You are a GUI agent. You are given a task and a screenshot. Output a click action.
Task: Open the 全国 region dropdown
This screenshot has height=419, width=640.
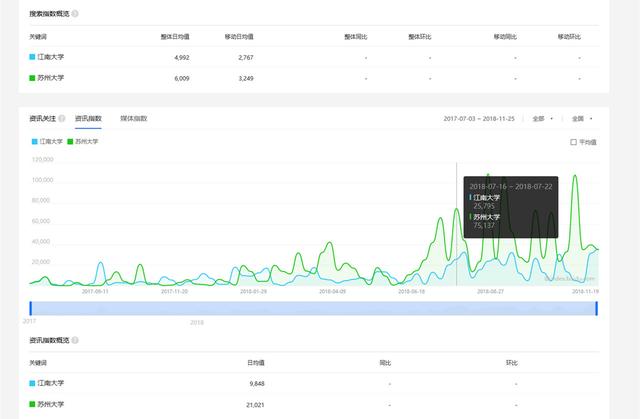click(x=582, y=119)
